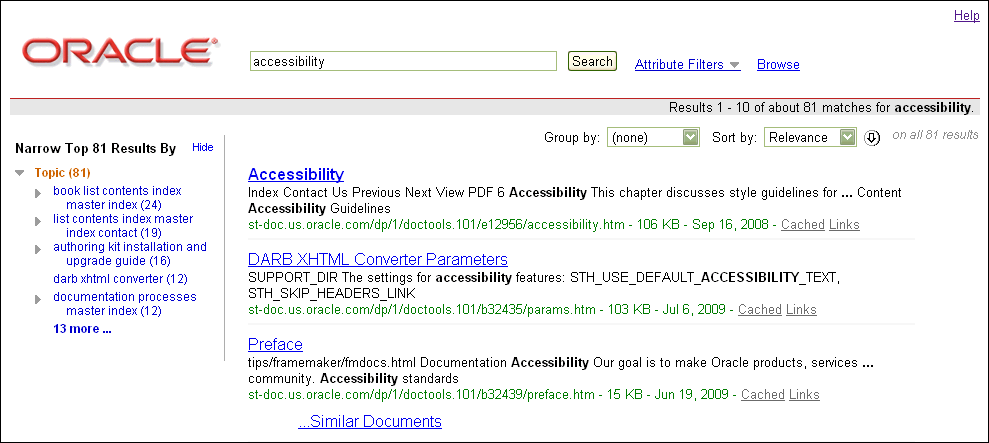This screenshot has width=989, height=443.
Task: Open the Preface result title
Action: (x=275, y=345)
